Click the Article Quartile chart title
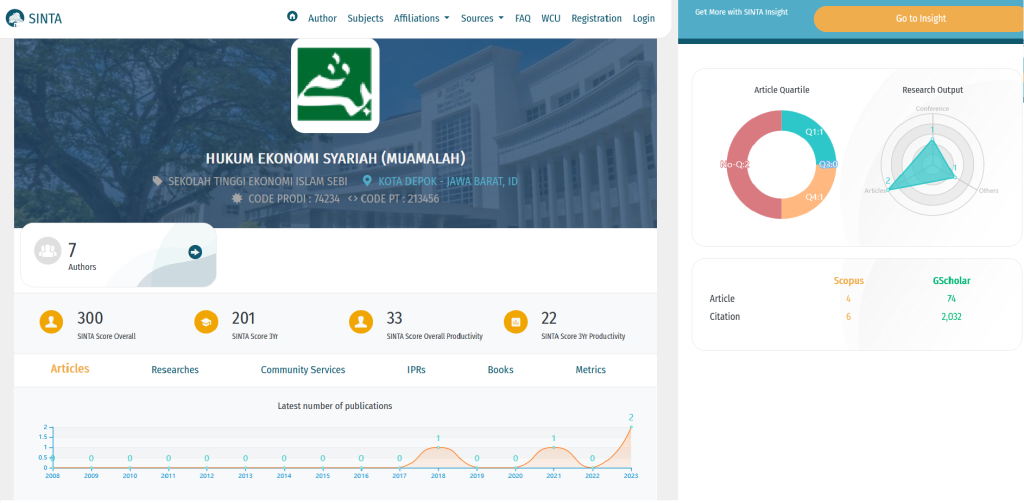Viewport: 1024px width, 503px height. [781, 90]
